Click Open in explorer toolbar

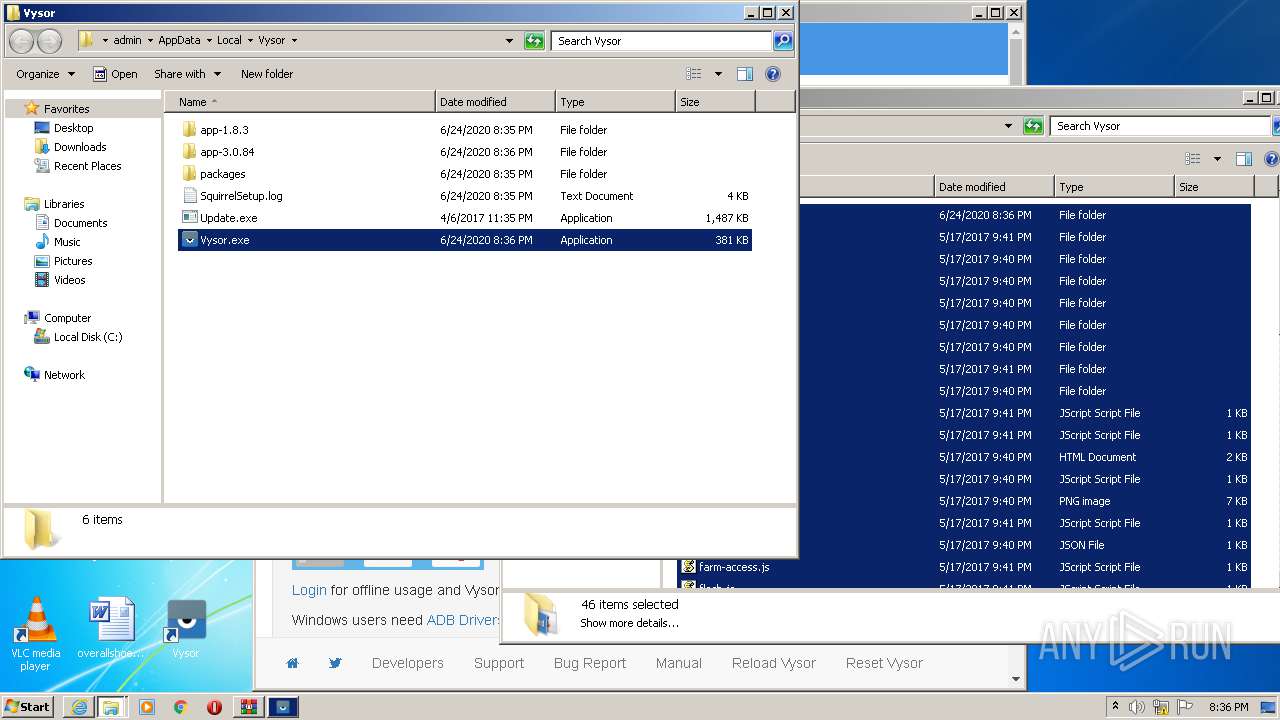[x=115, y=74]
